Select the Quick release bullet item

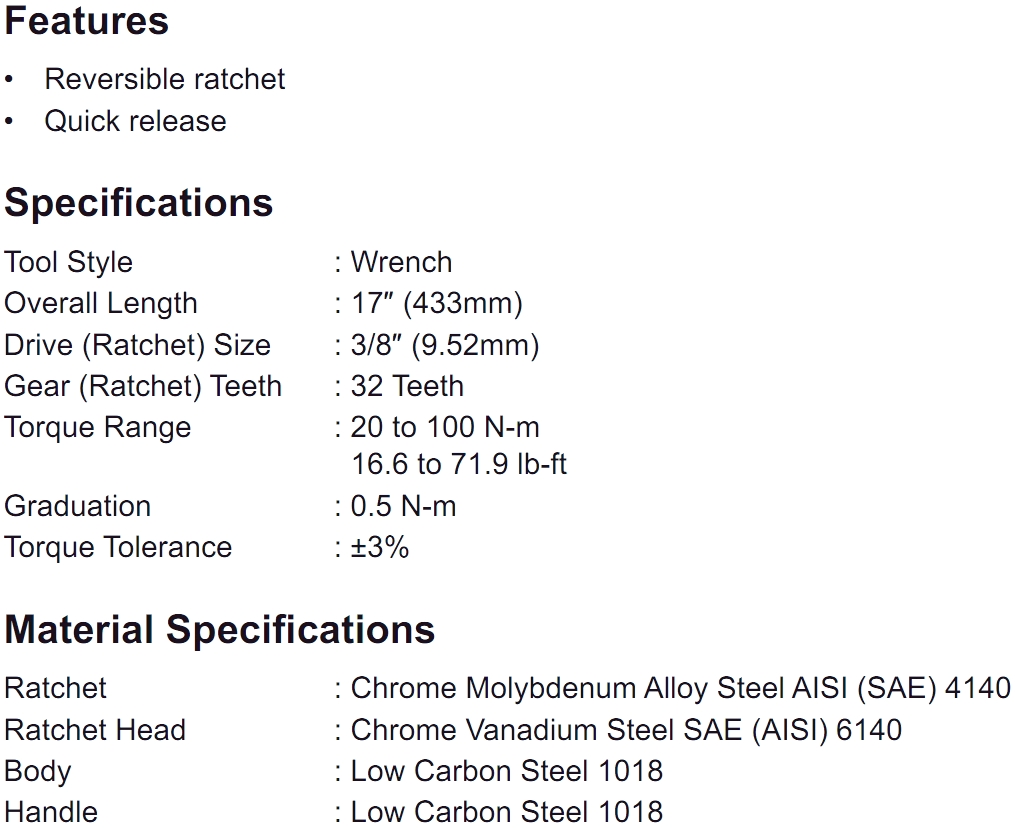(x=135, y=121)
